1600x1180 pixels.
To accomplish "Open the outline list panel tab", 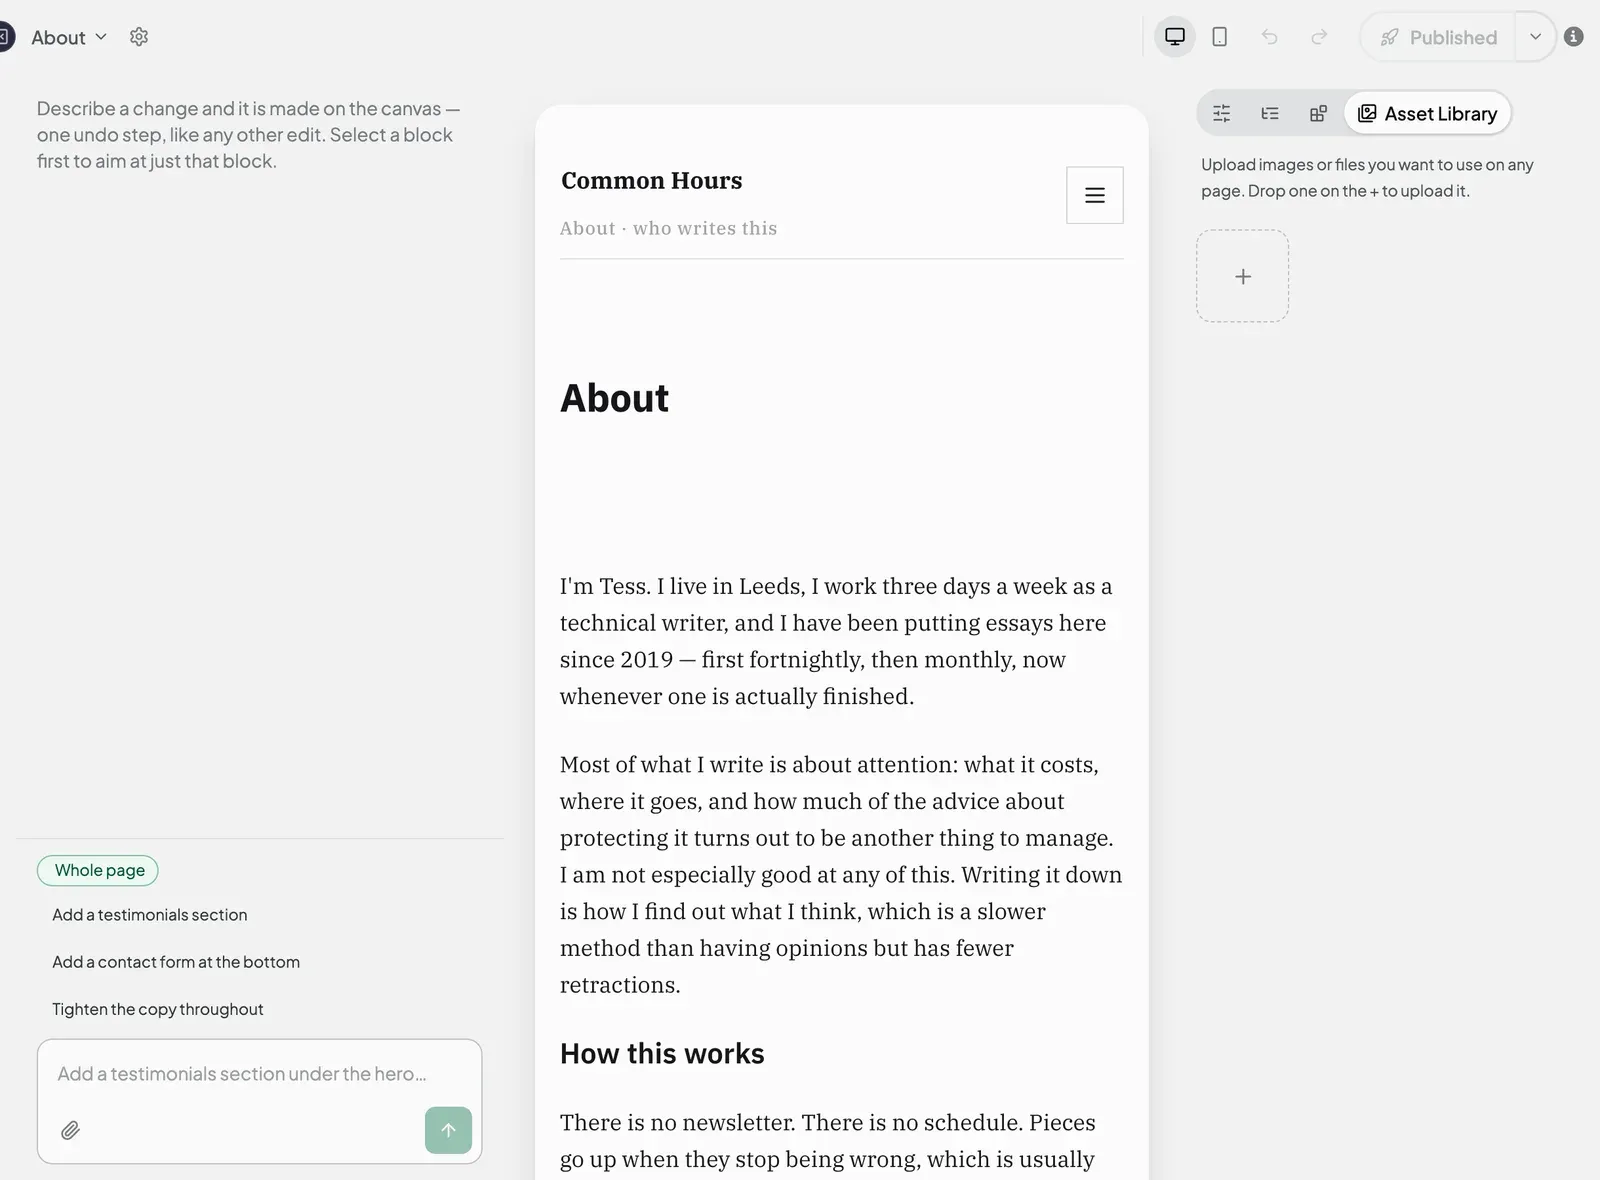I will (x=1270, y=113).
